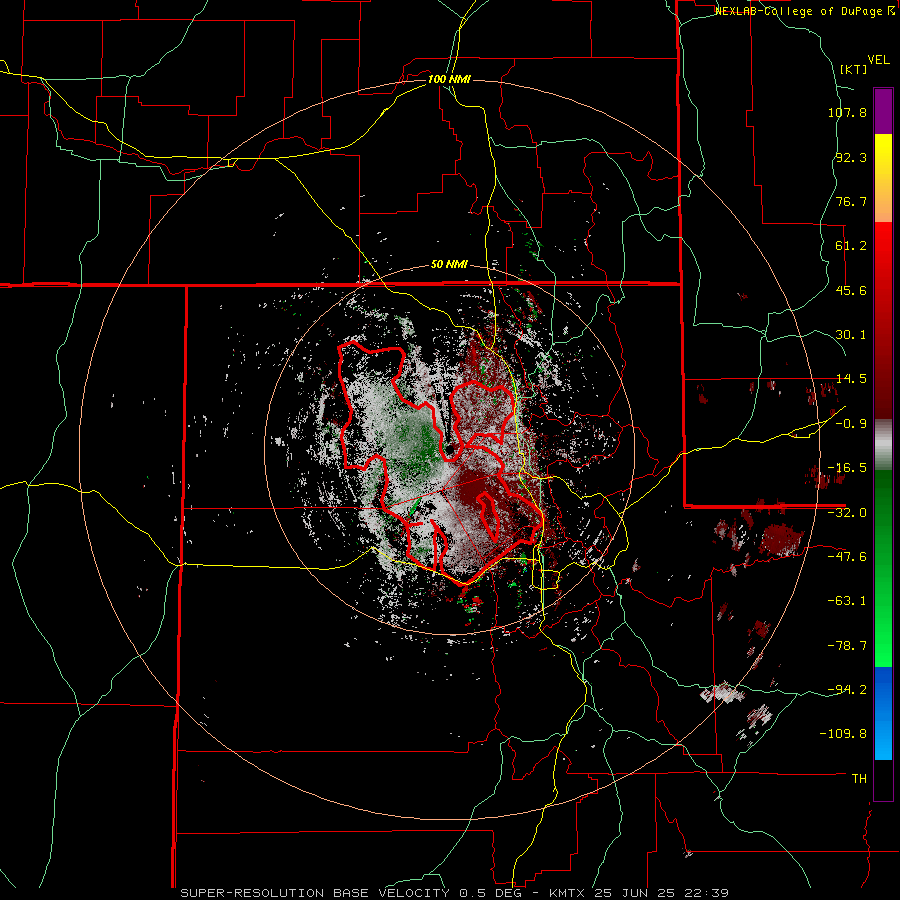This screenshot has width=900, height=900.
Task: Click the [KT] units label
Action: [854, 69]
